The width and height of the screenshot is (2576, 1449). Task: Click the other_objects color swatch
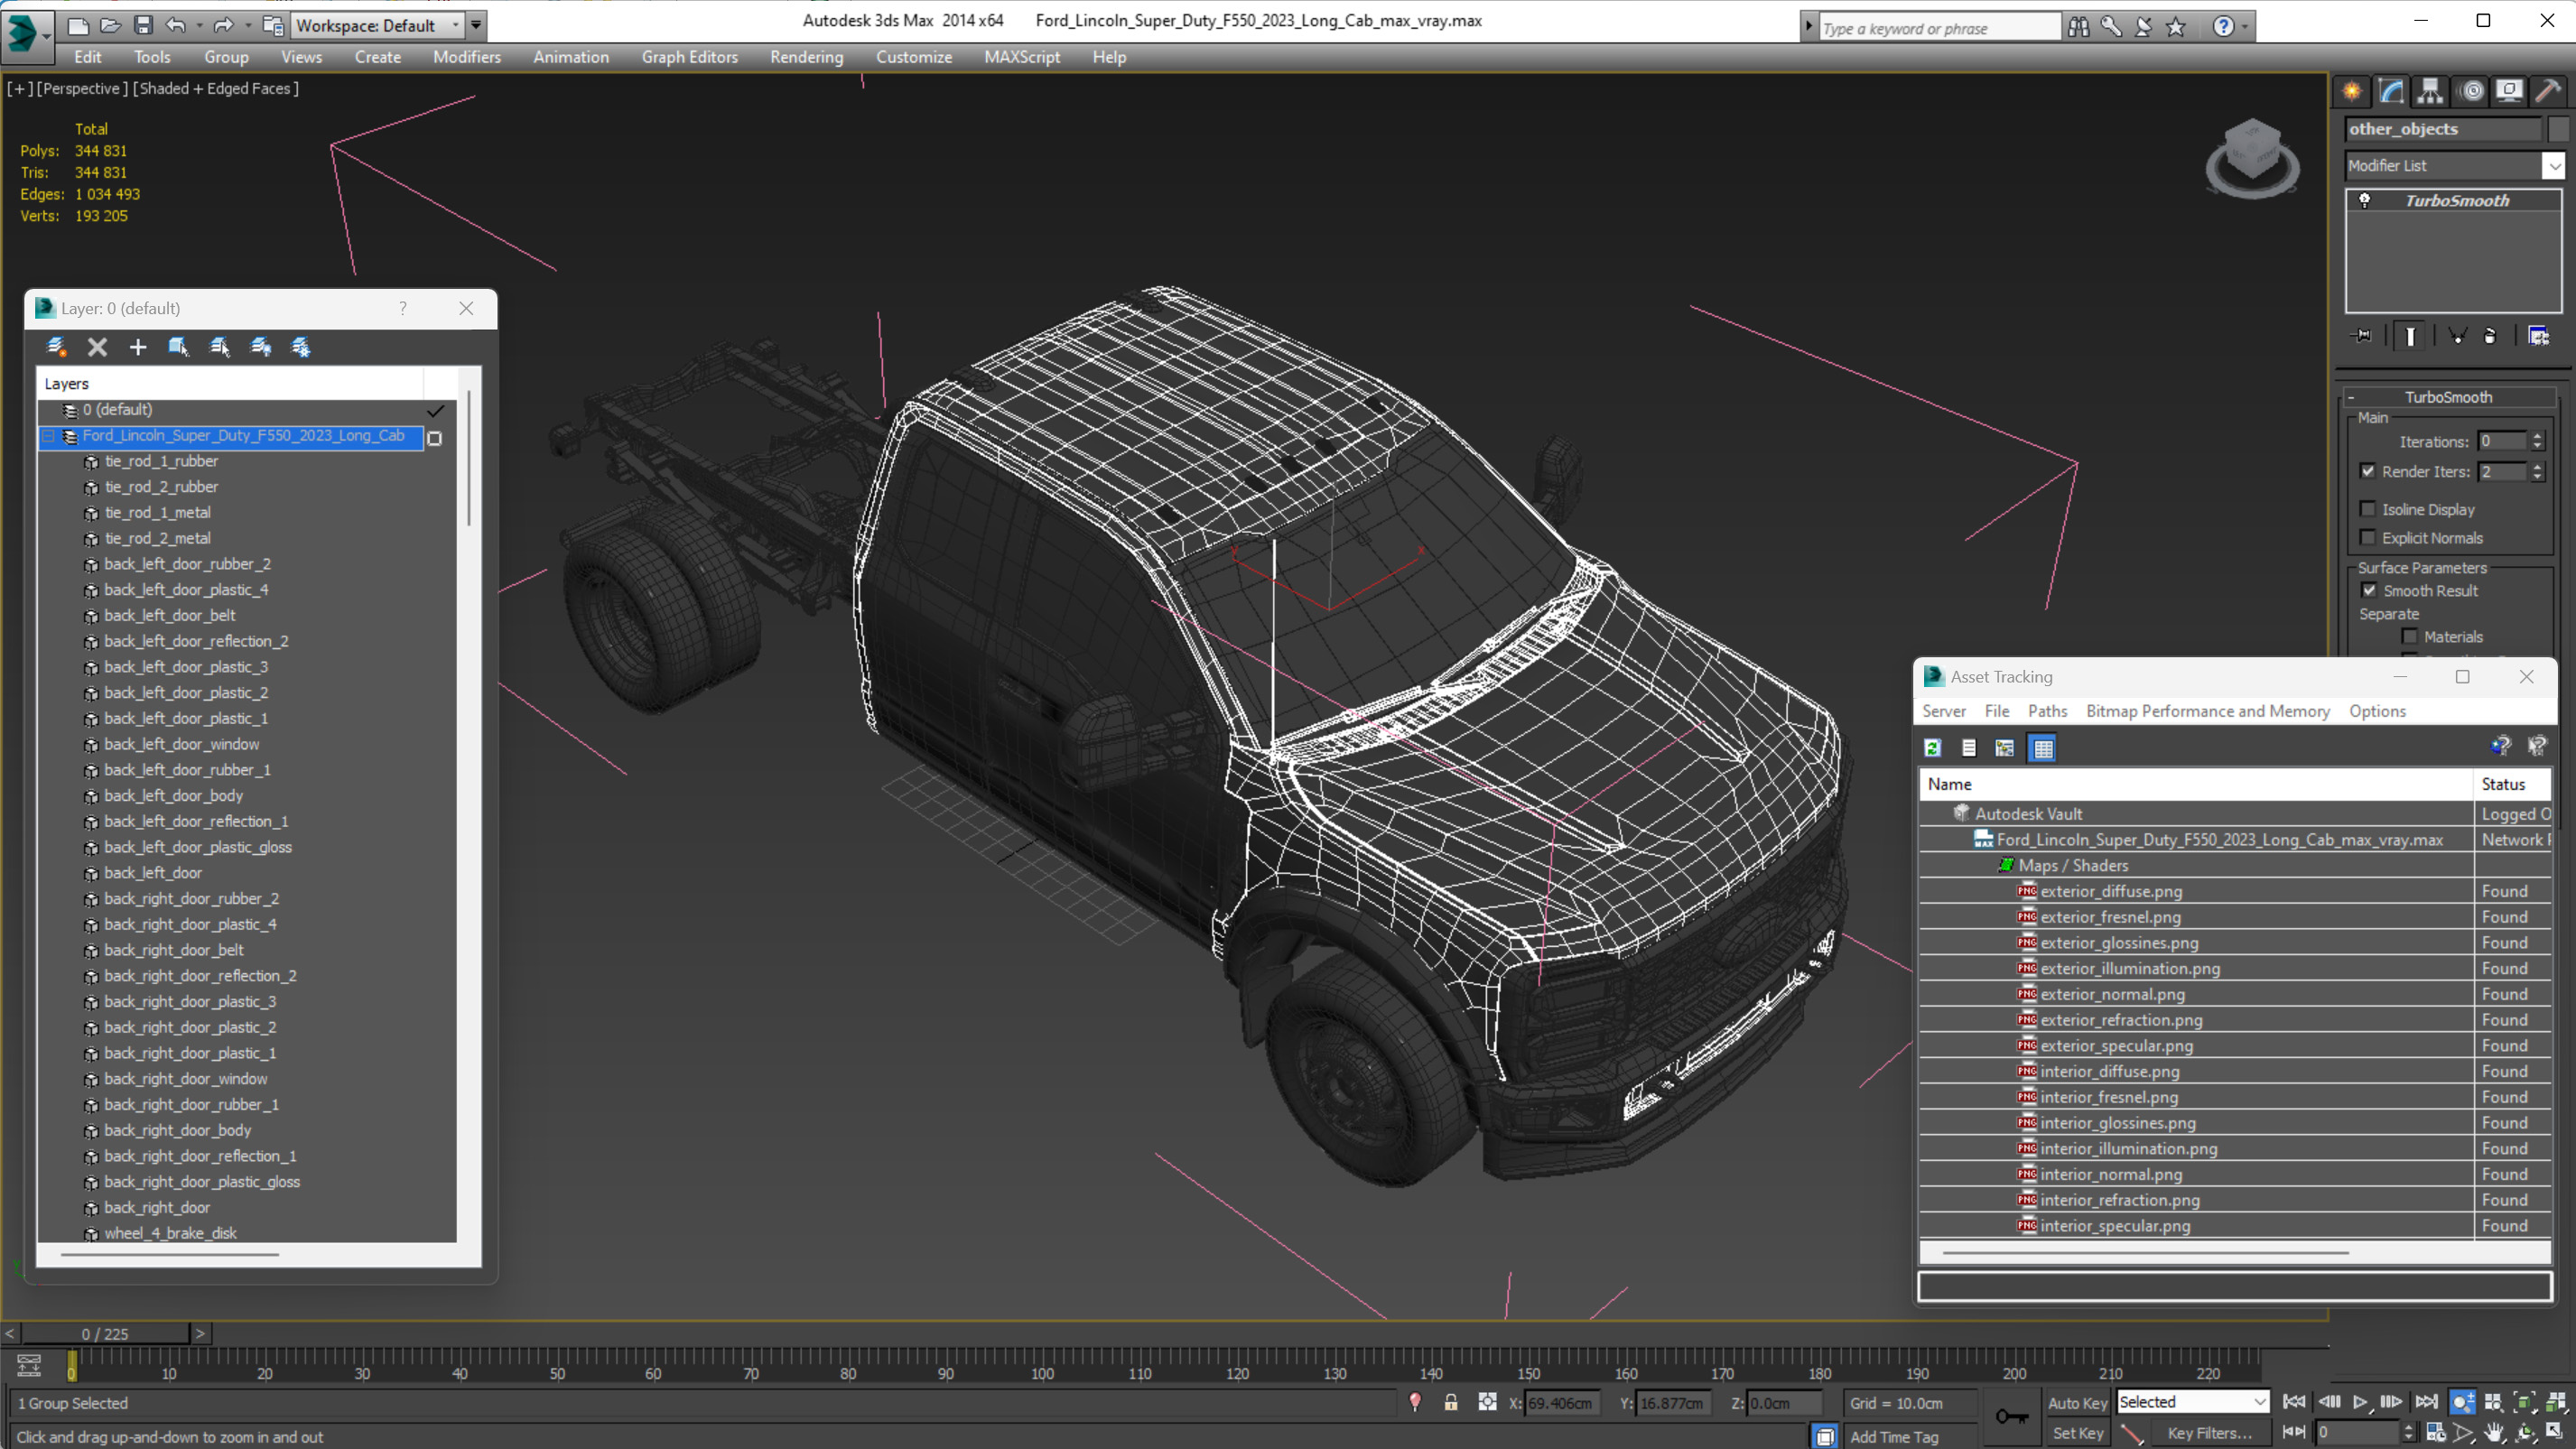coord(2558,129)
